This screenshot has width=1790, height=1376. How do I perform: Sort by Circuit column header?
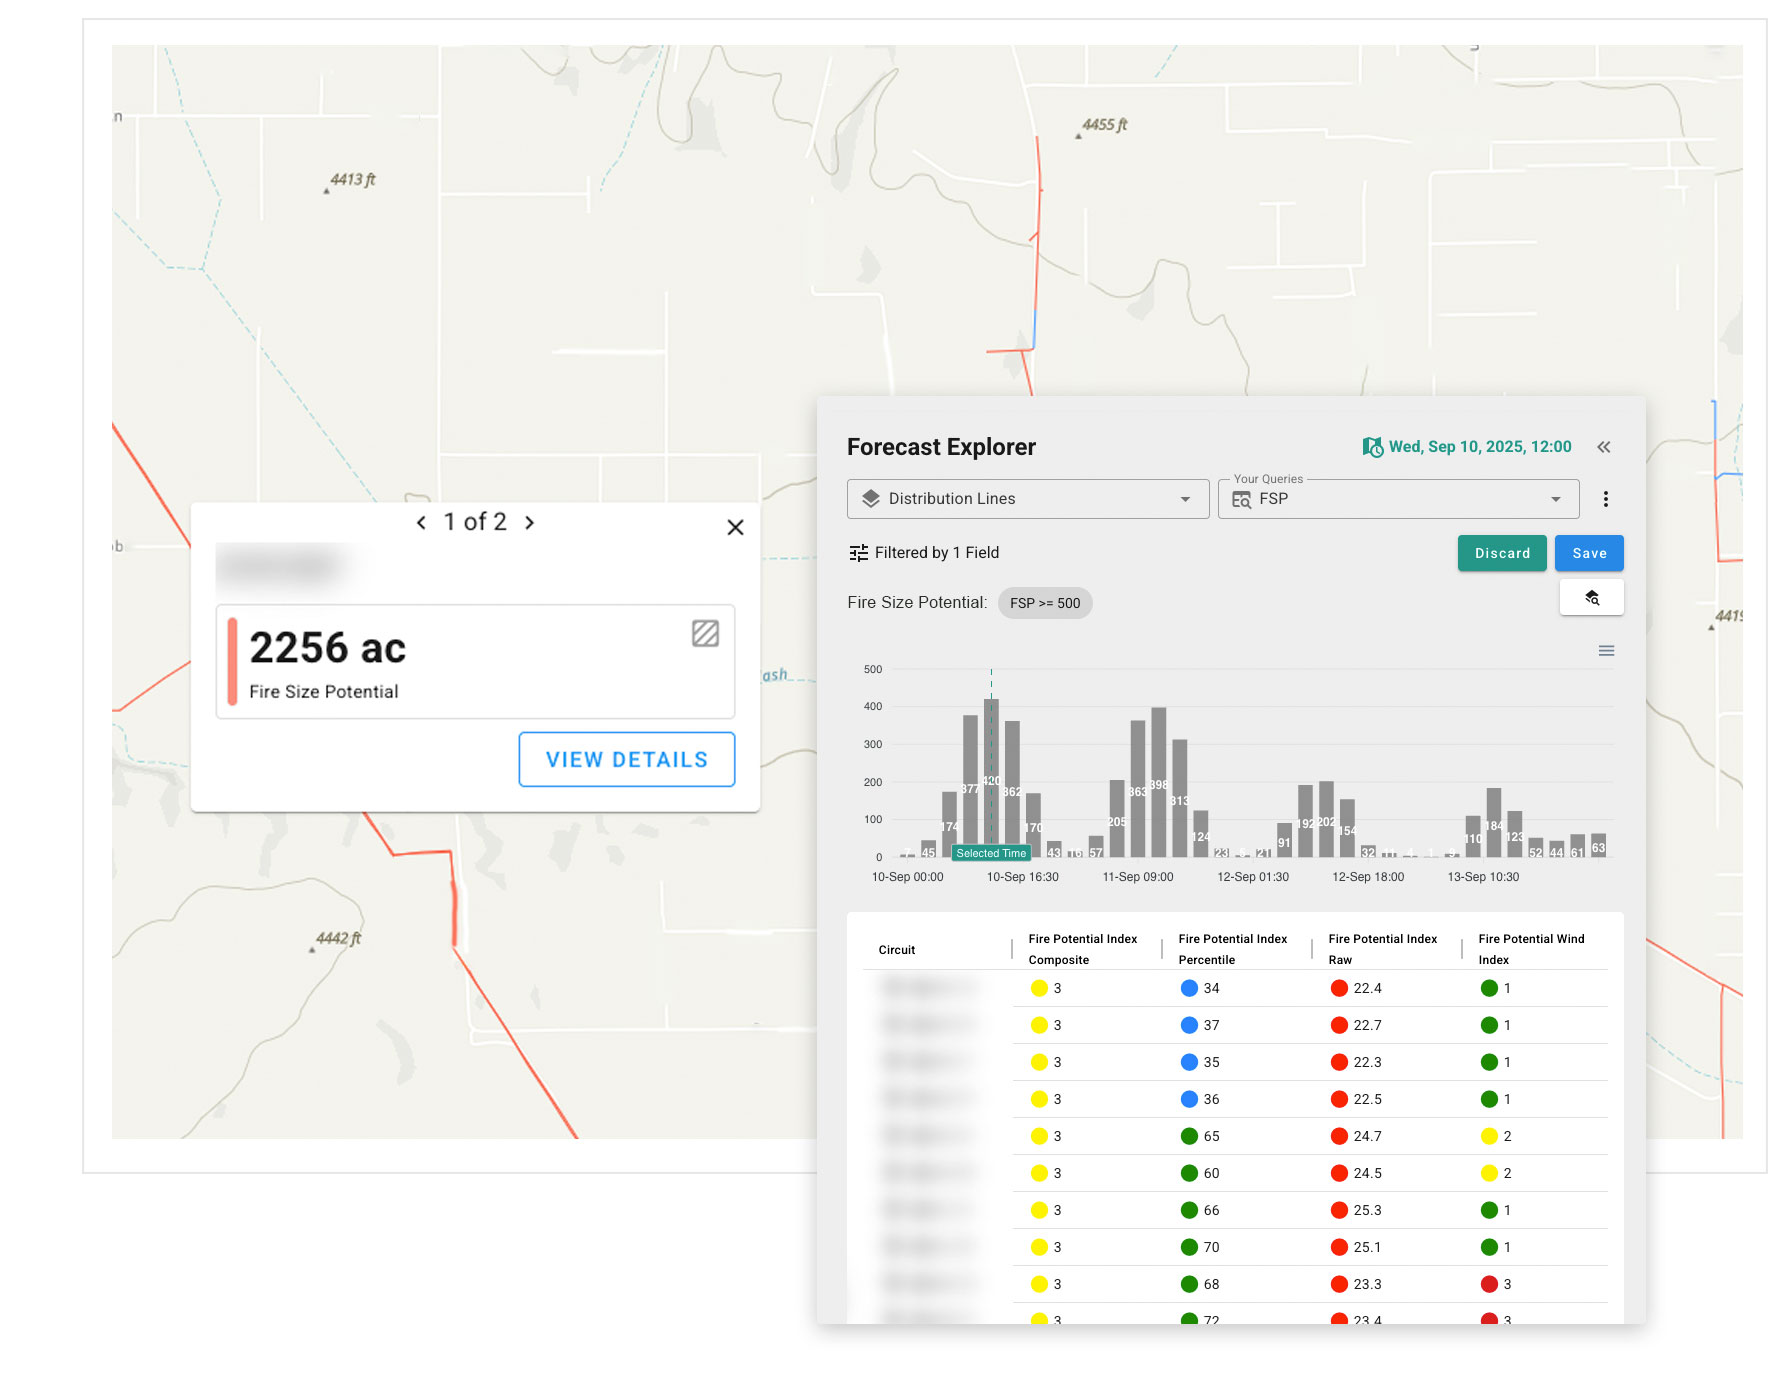(x=896, y=950)
